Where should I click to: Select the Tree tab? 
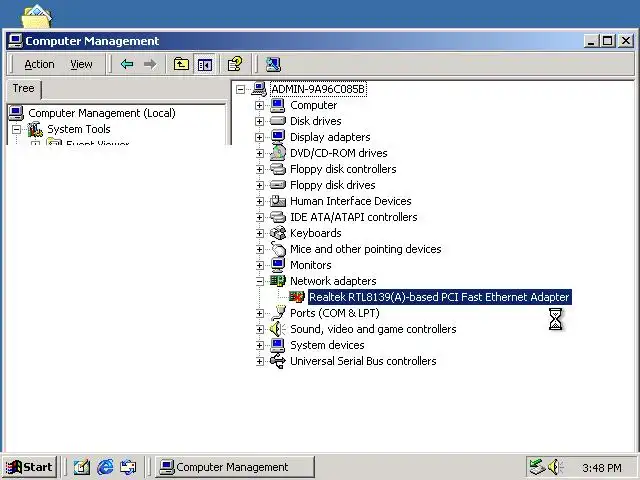(x=24, y=88)
